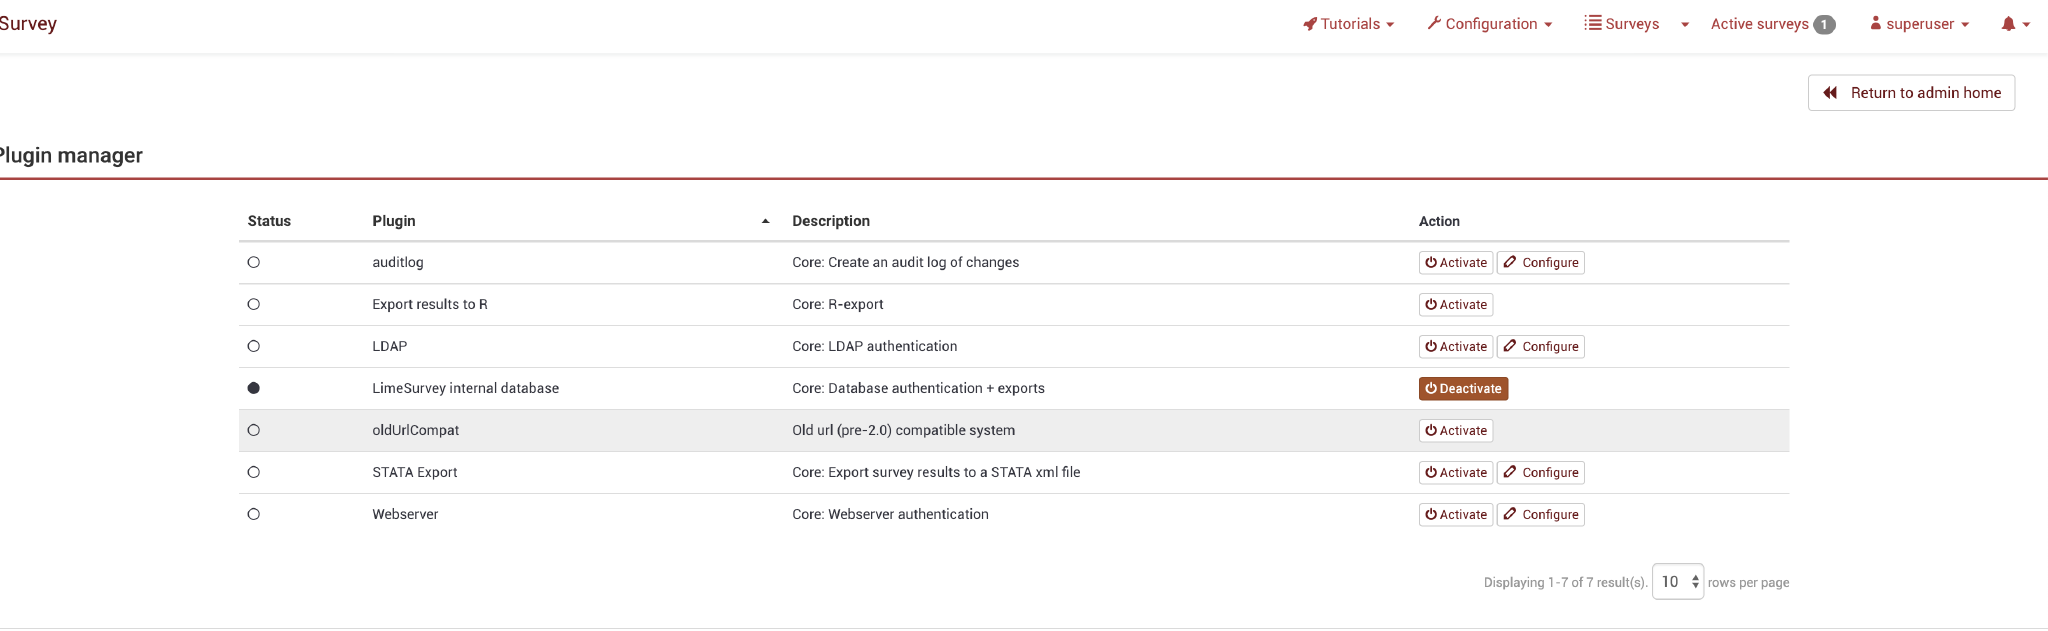
Task: Click the notification bell icon
Action: 2008,24
